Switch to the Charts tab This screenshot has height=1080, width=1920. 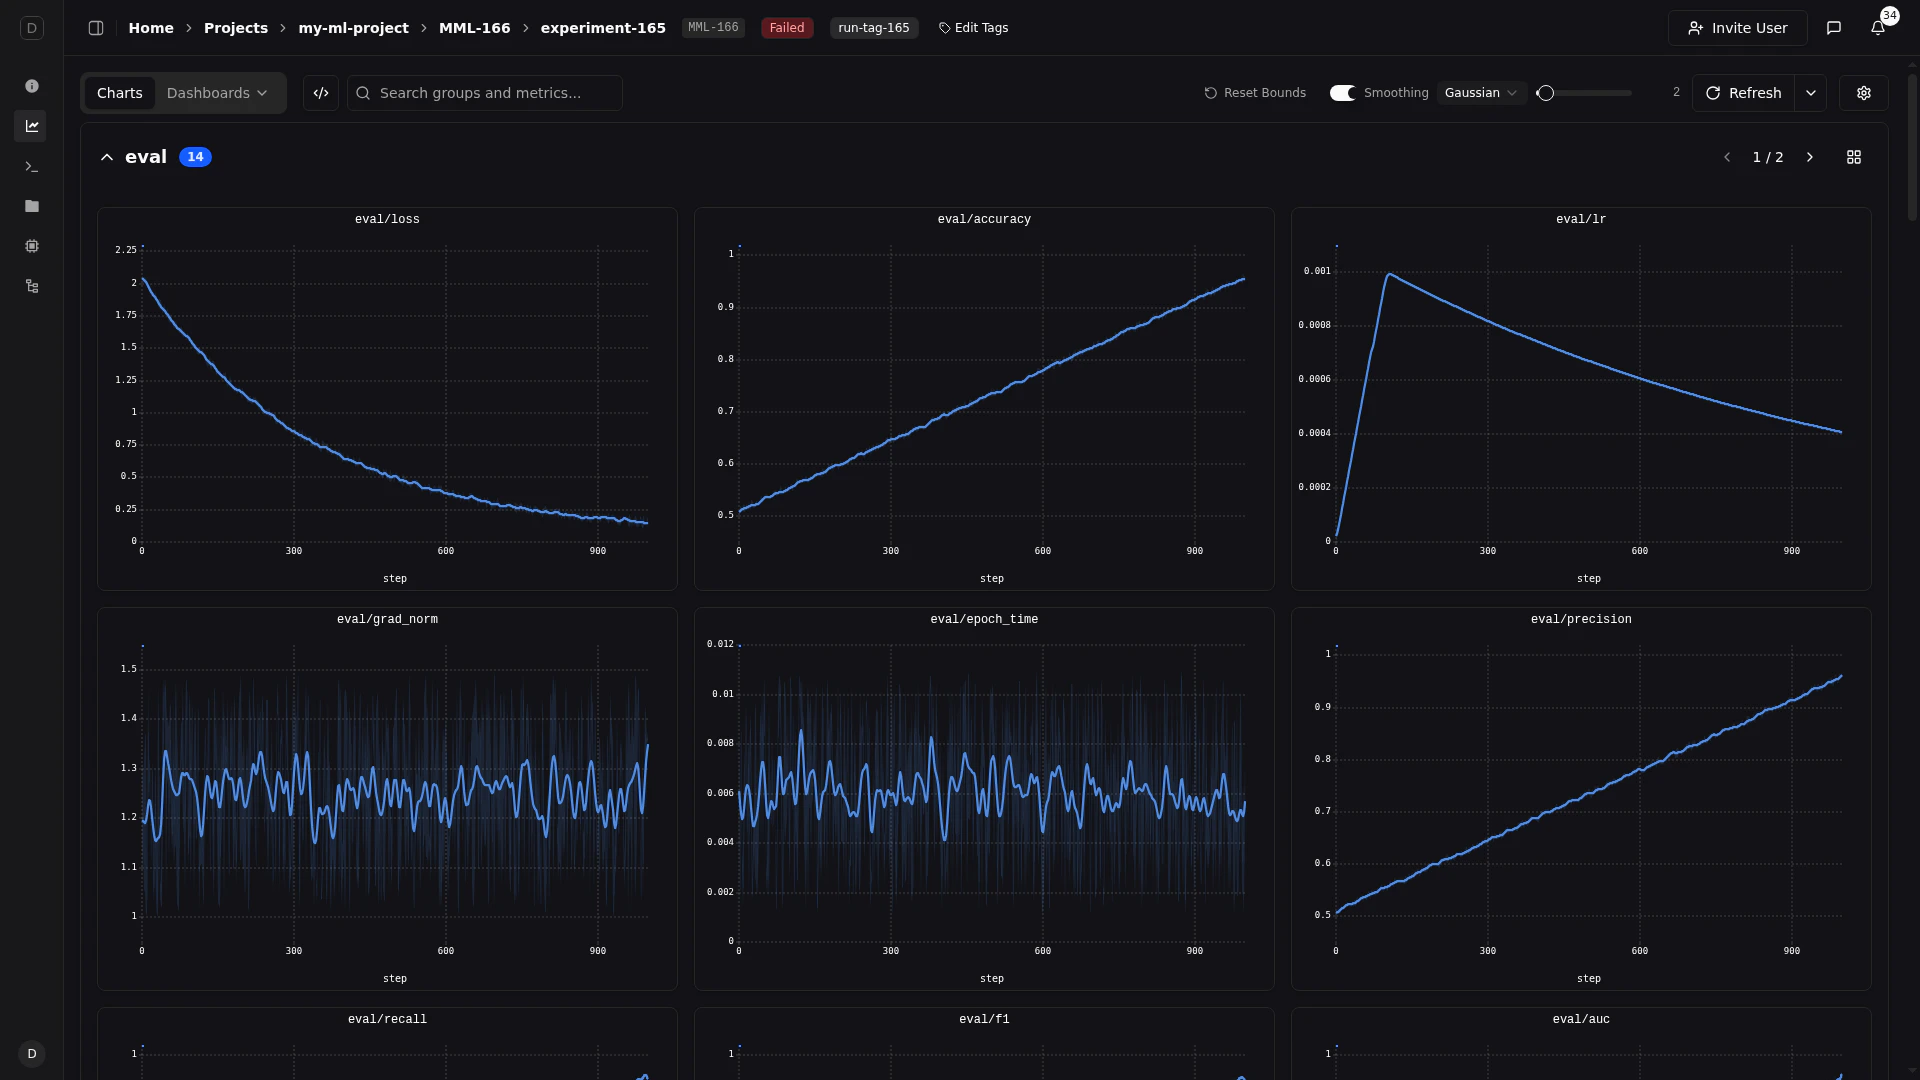(x=120, y=92)
